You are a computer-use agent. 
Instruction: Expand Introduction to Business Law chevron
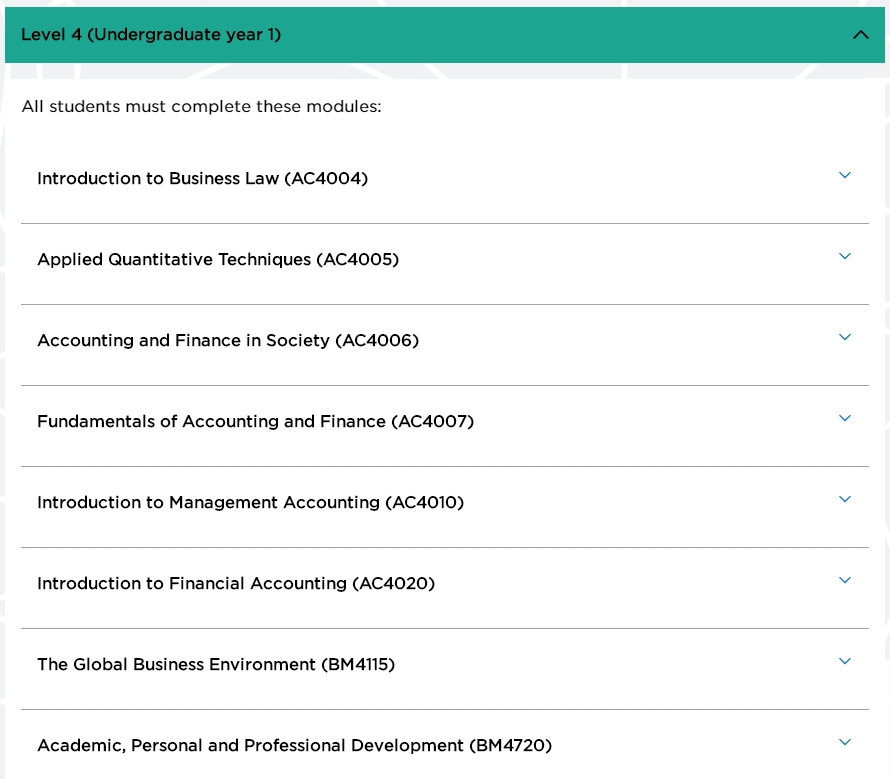point(845,175)
